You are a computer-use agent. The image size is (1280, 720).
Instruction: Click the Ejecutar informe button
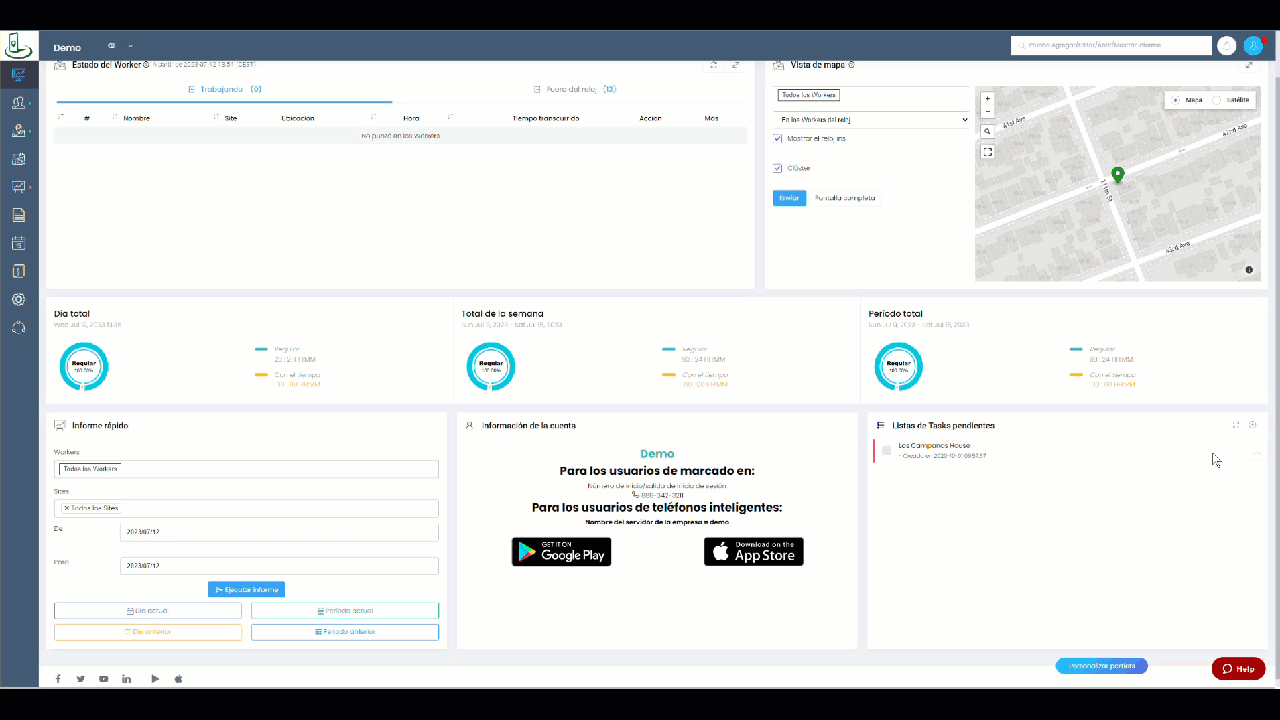(x=246, y=589)
